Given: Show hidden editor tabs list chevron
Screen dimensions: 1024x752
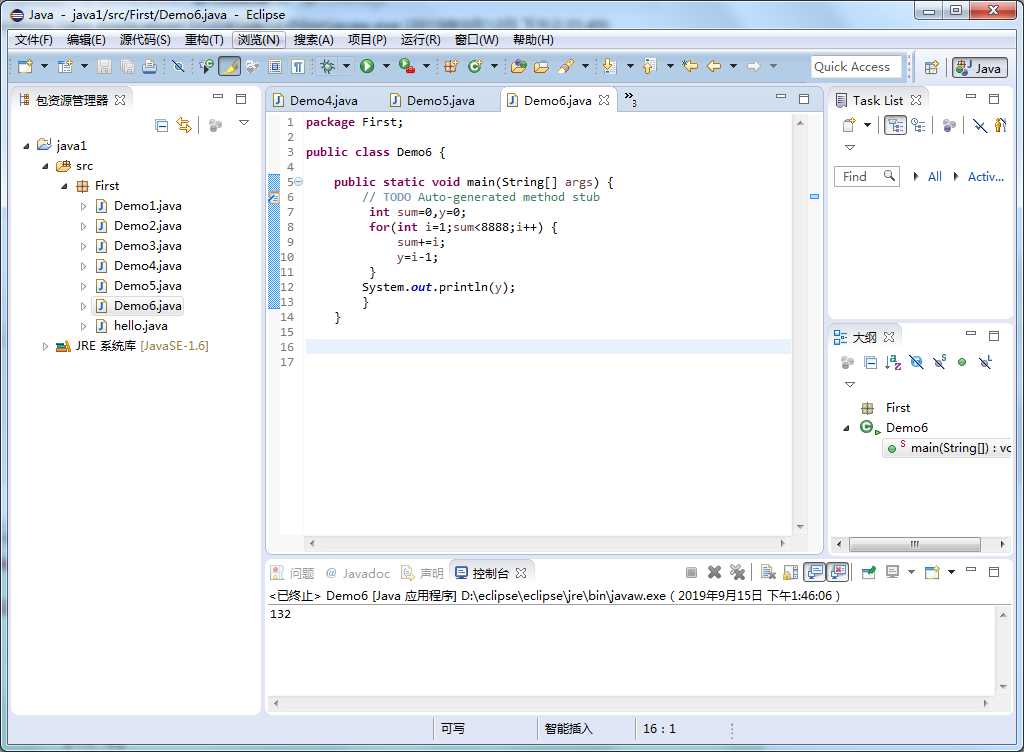Looking at the screenshot, I should (630, 99).
